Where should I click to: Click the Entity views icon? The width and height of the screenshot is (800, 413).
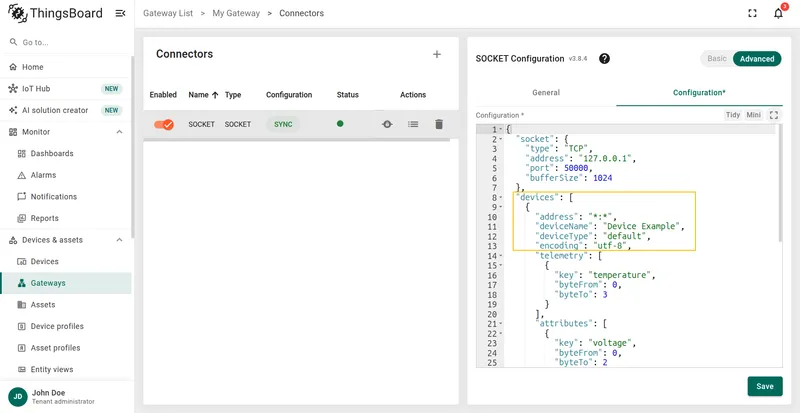[21, 369]
